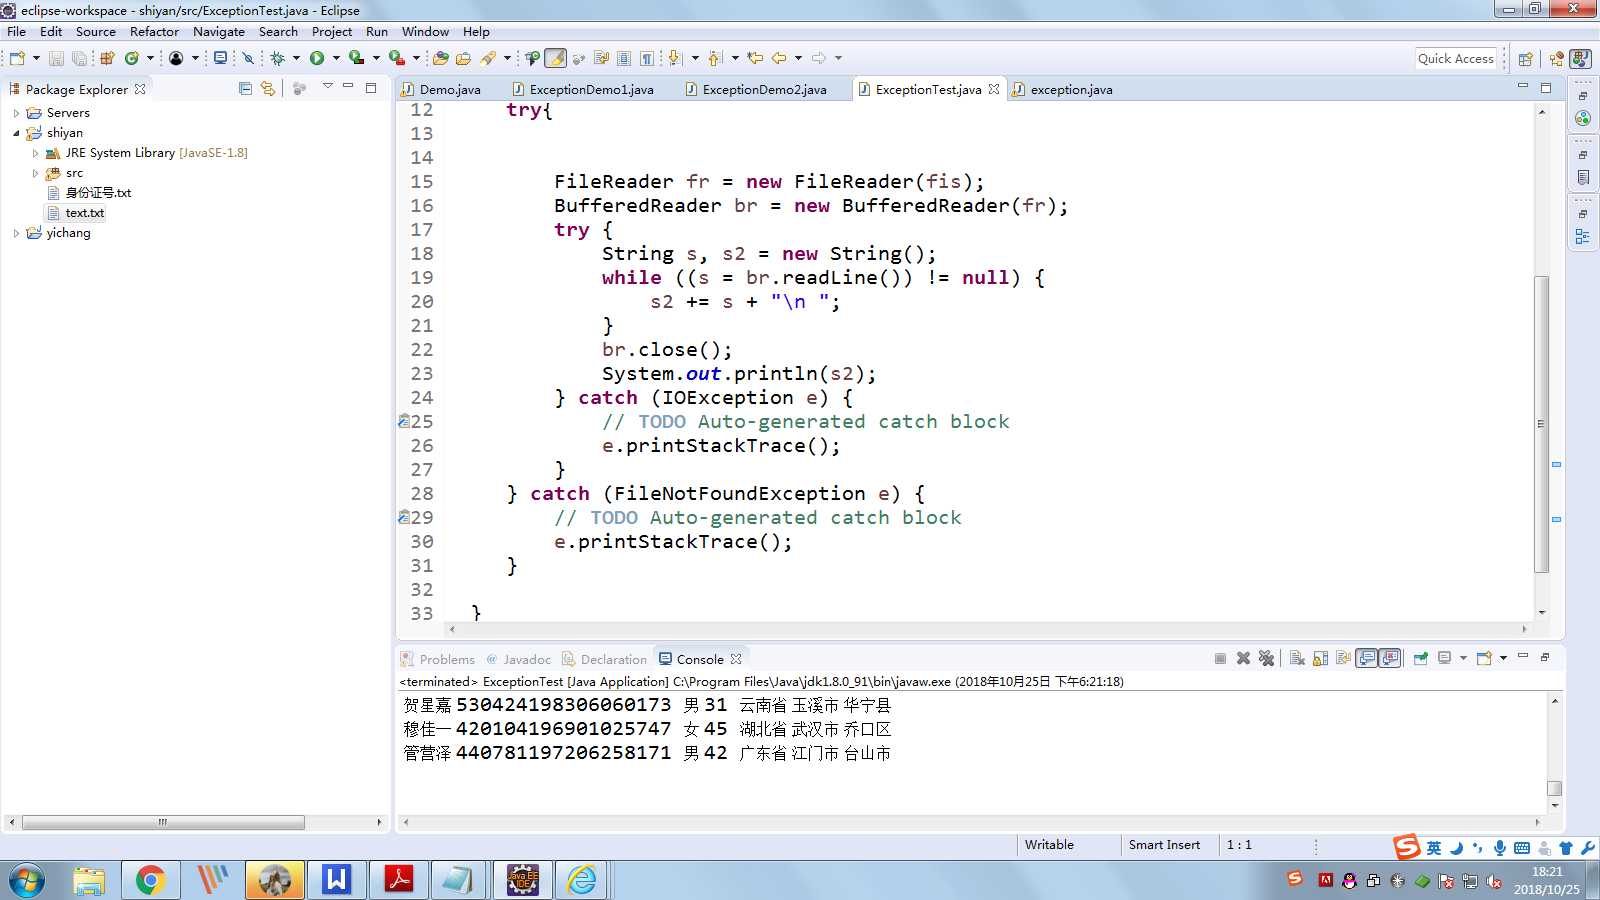Open Word from Windows taskbar
This screenshot has height=900, width=1600.
[336, 880]
